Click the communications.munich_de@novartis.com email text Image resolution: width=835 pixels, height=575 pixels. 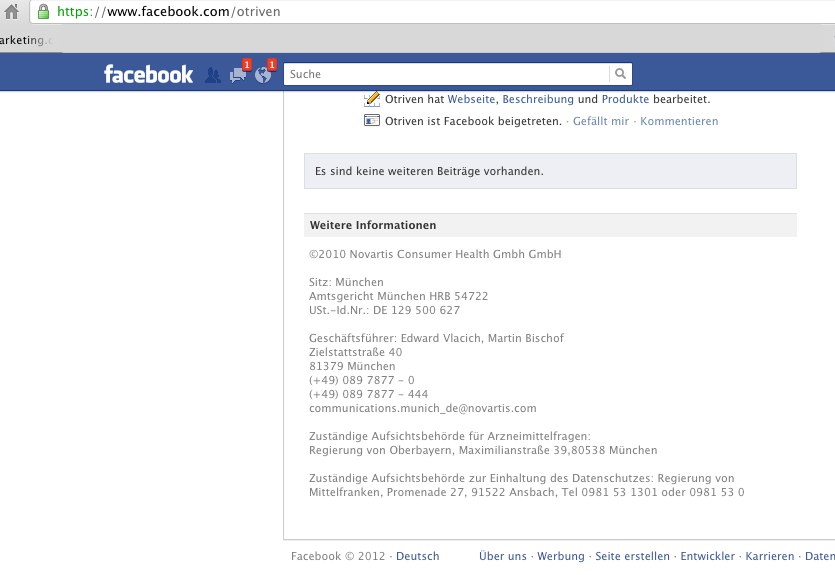click(422, 408)
